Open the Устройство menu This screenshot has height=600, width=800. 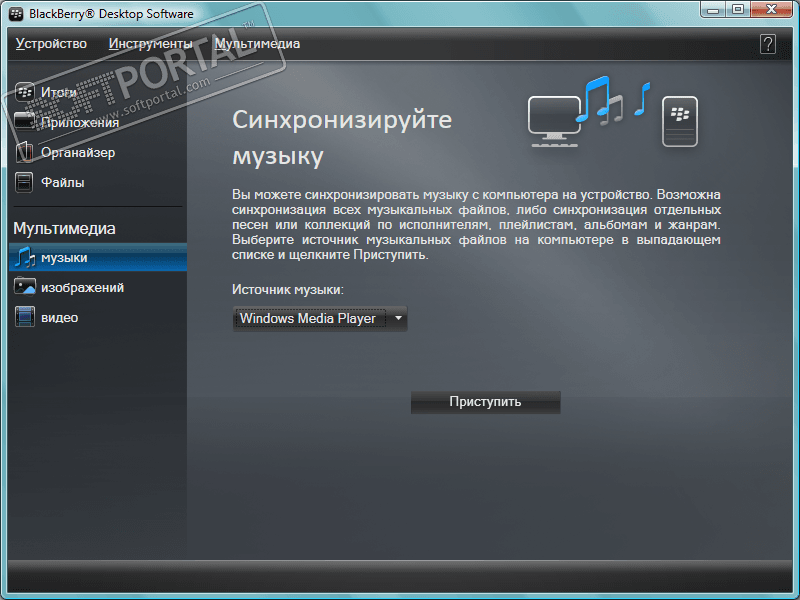(x=51, y=44)
